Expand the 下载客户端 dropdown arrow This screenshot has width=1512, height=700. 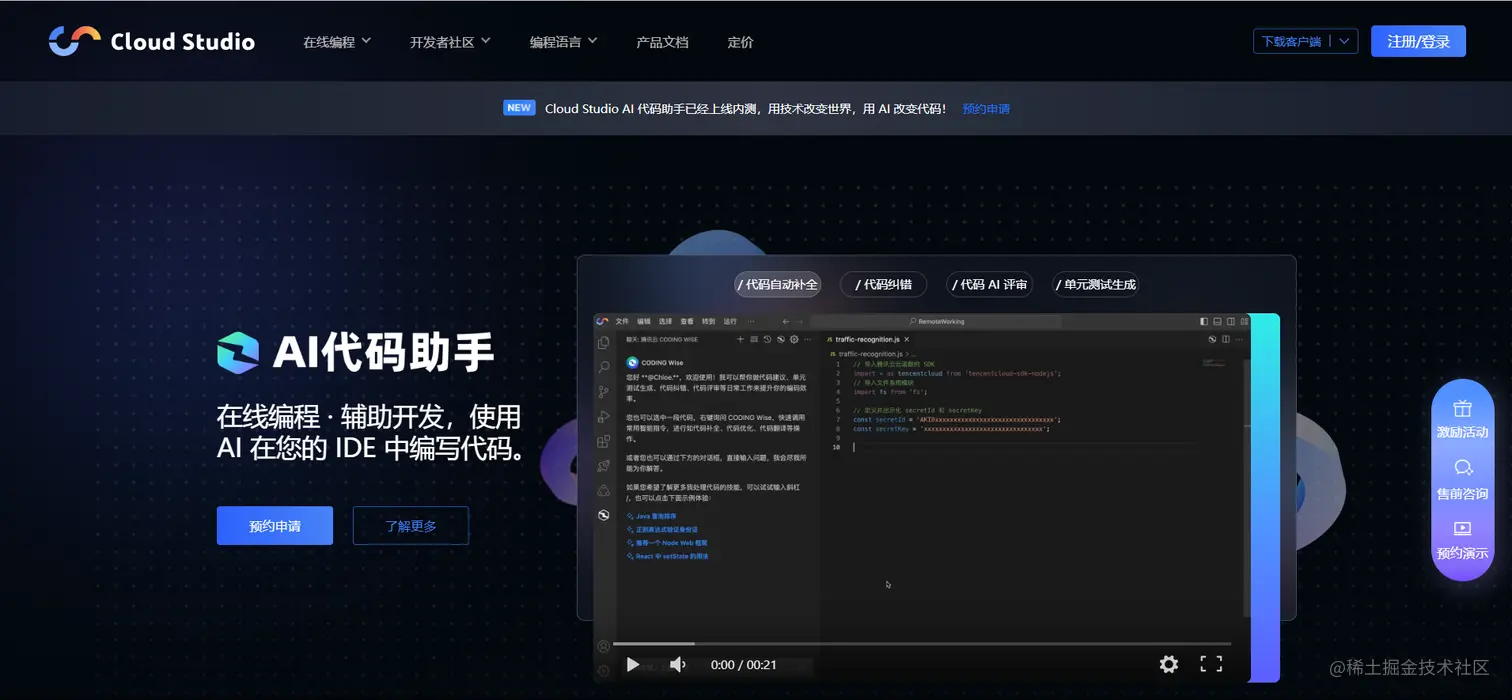pyautogui.click(x=1344, y=41)
